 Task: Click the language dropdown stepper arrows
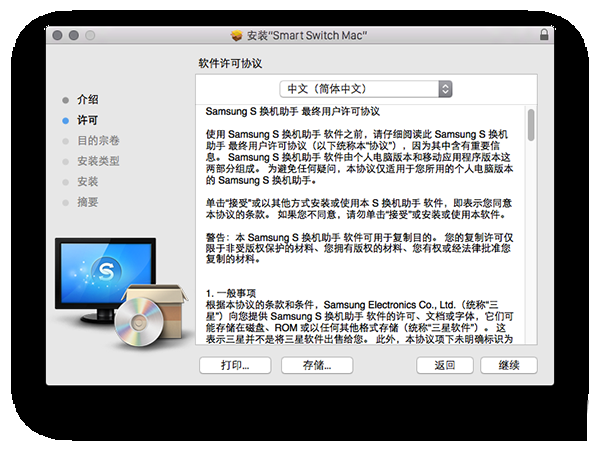445,89
